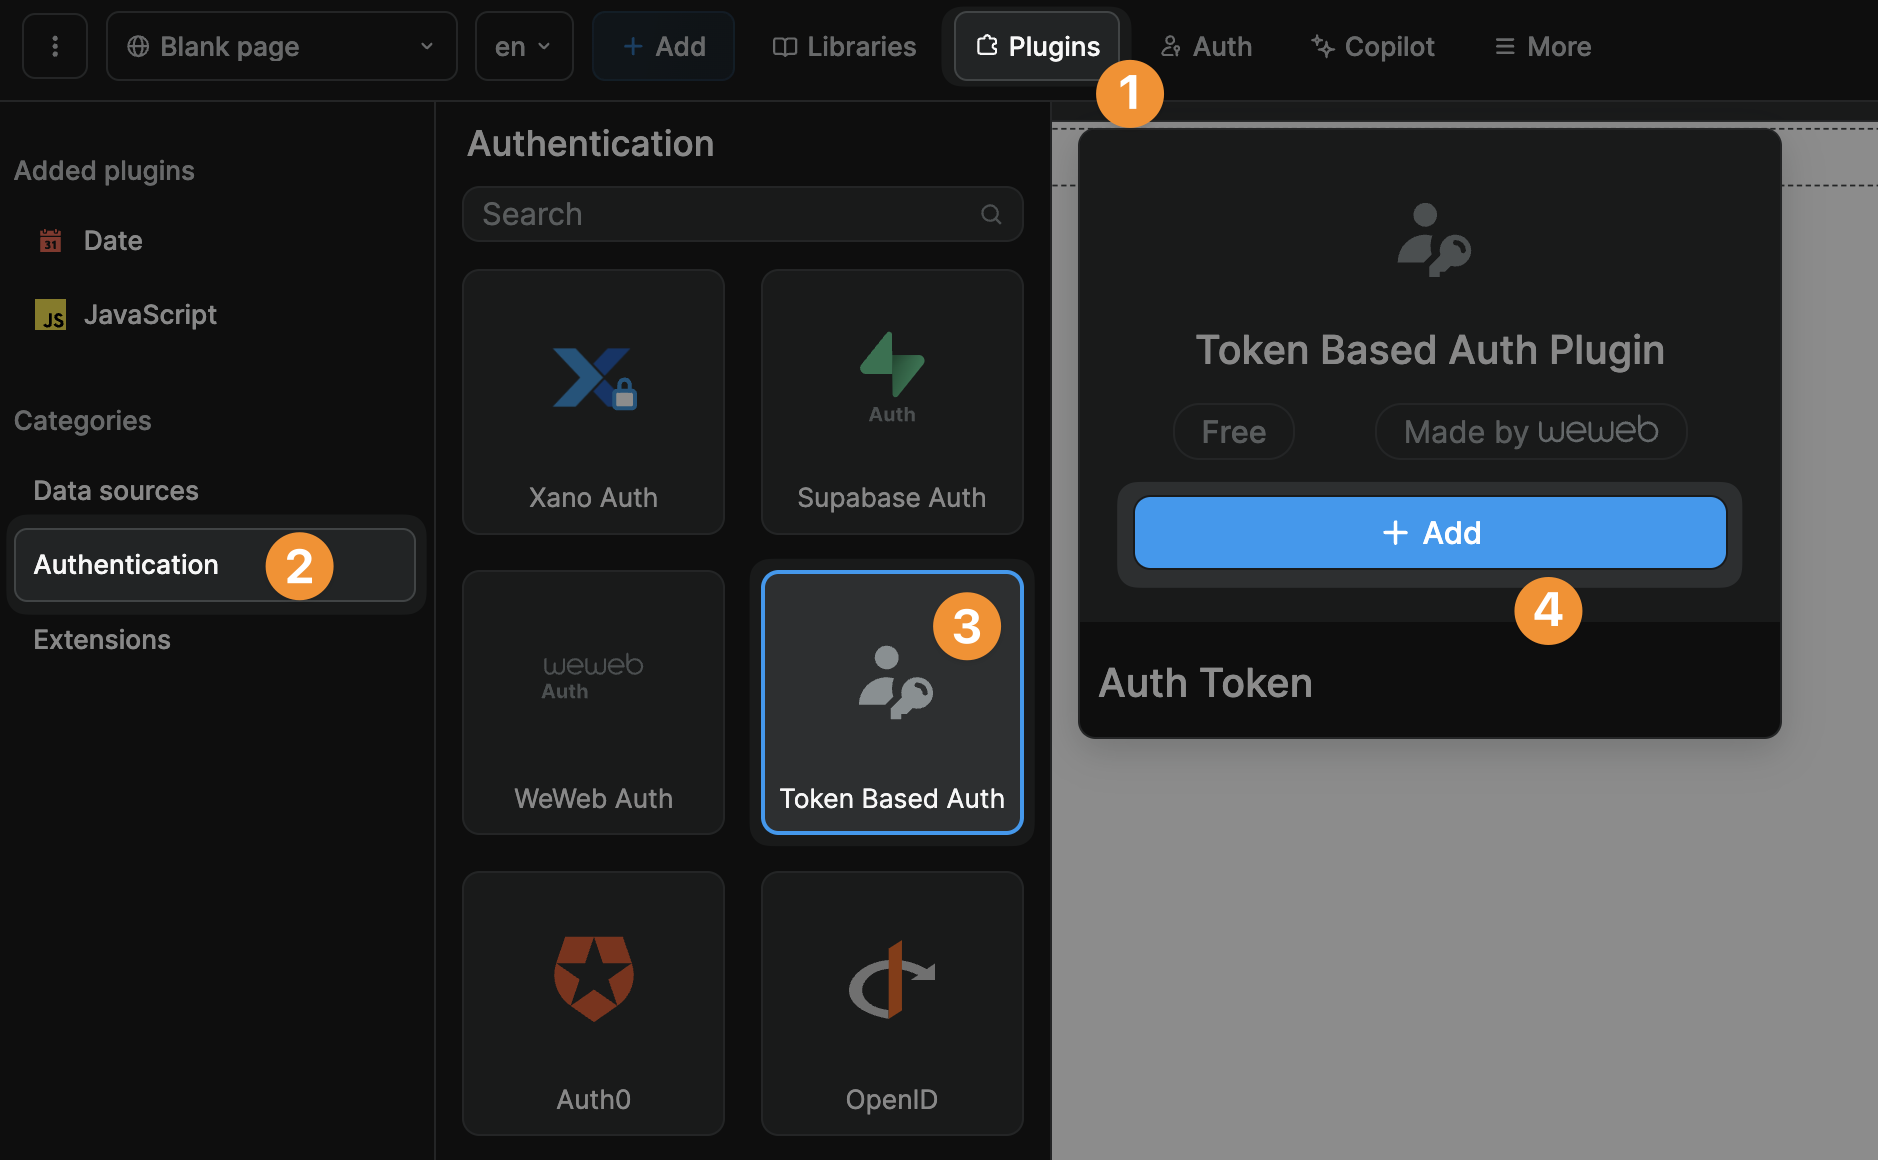Image resolution: width=1878 pixels, height=1160 pixels.
Task: Open the en language dropdown
Action: [x=523, y=46]
